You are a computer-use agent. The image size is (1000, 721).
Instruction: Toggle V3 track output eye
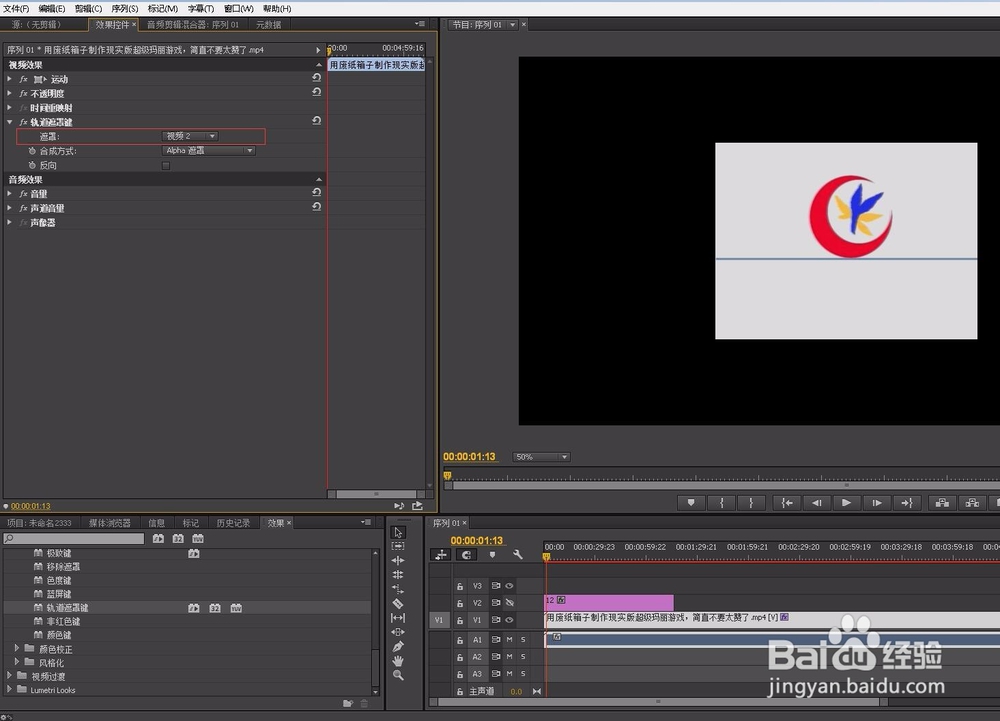click(x=510, y=586)
